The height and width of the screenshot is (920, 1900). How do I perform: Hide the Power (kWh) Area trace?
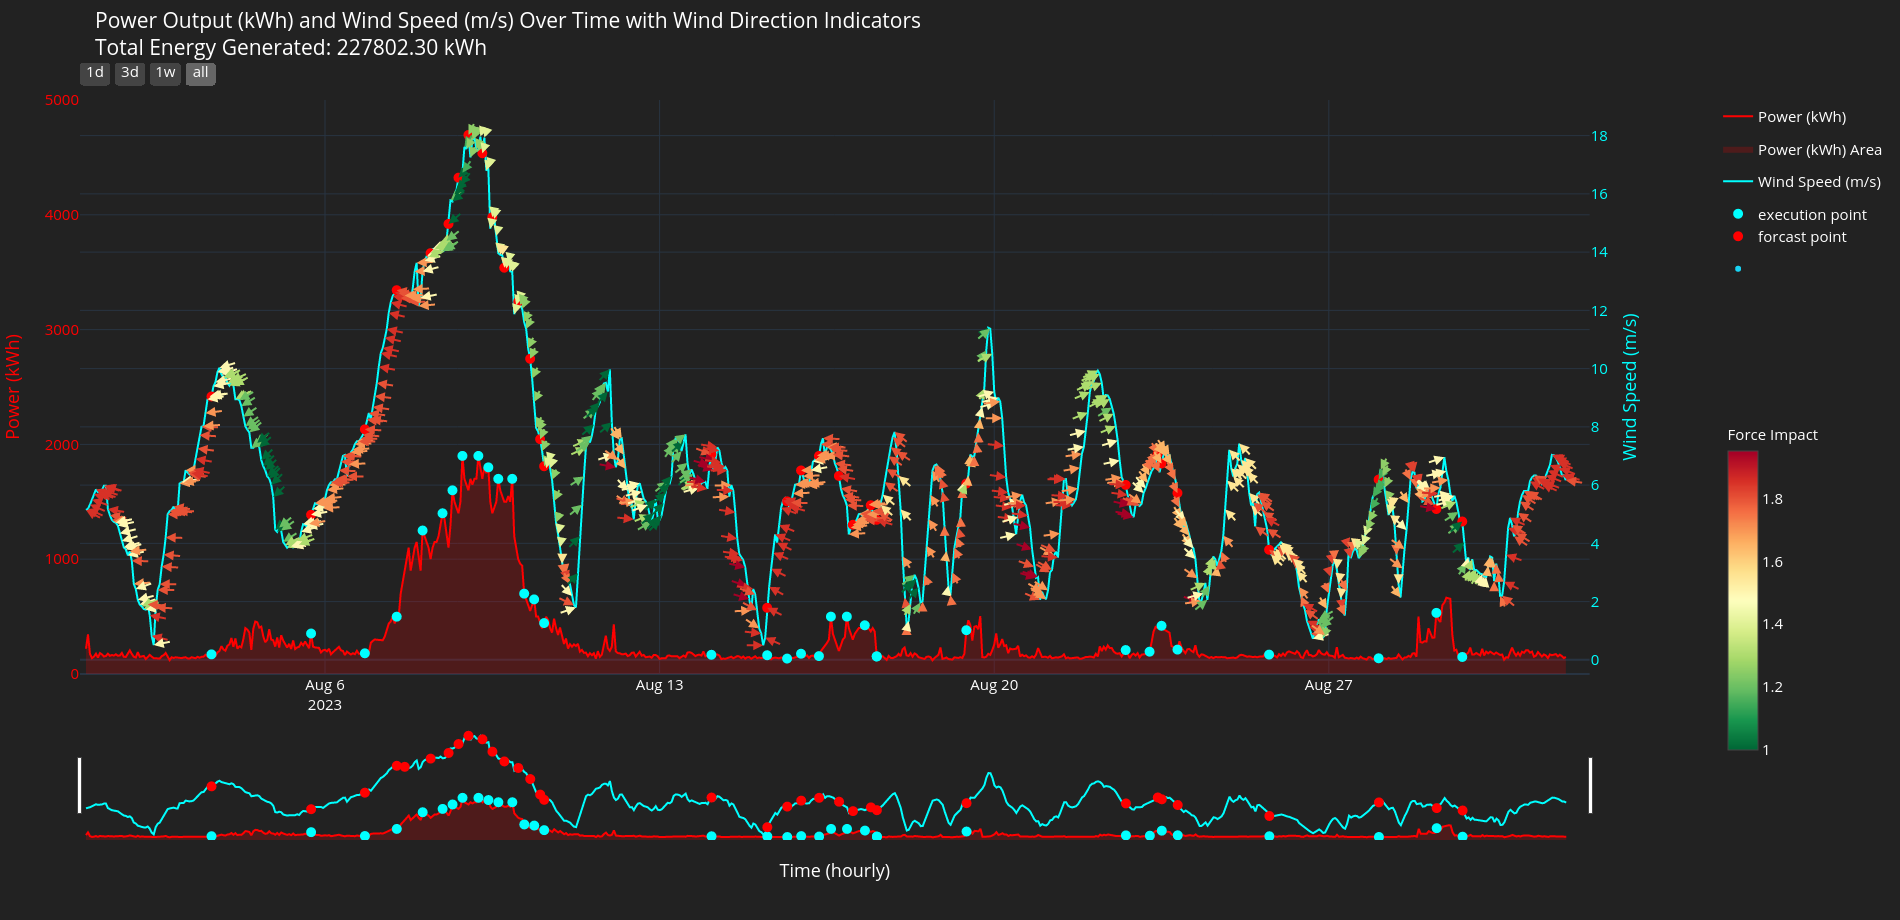tap(1818, 150)
